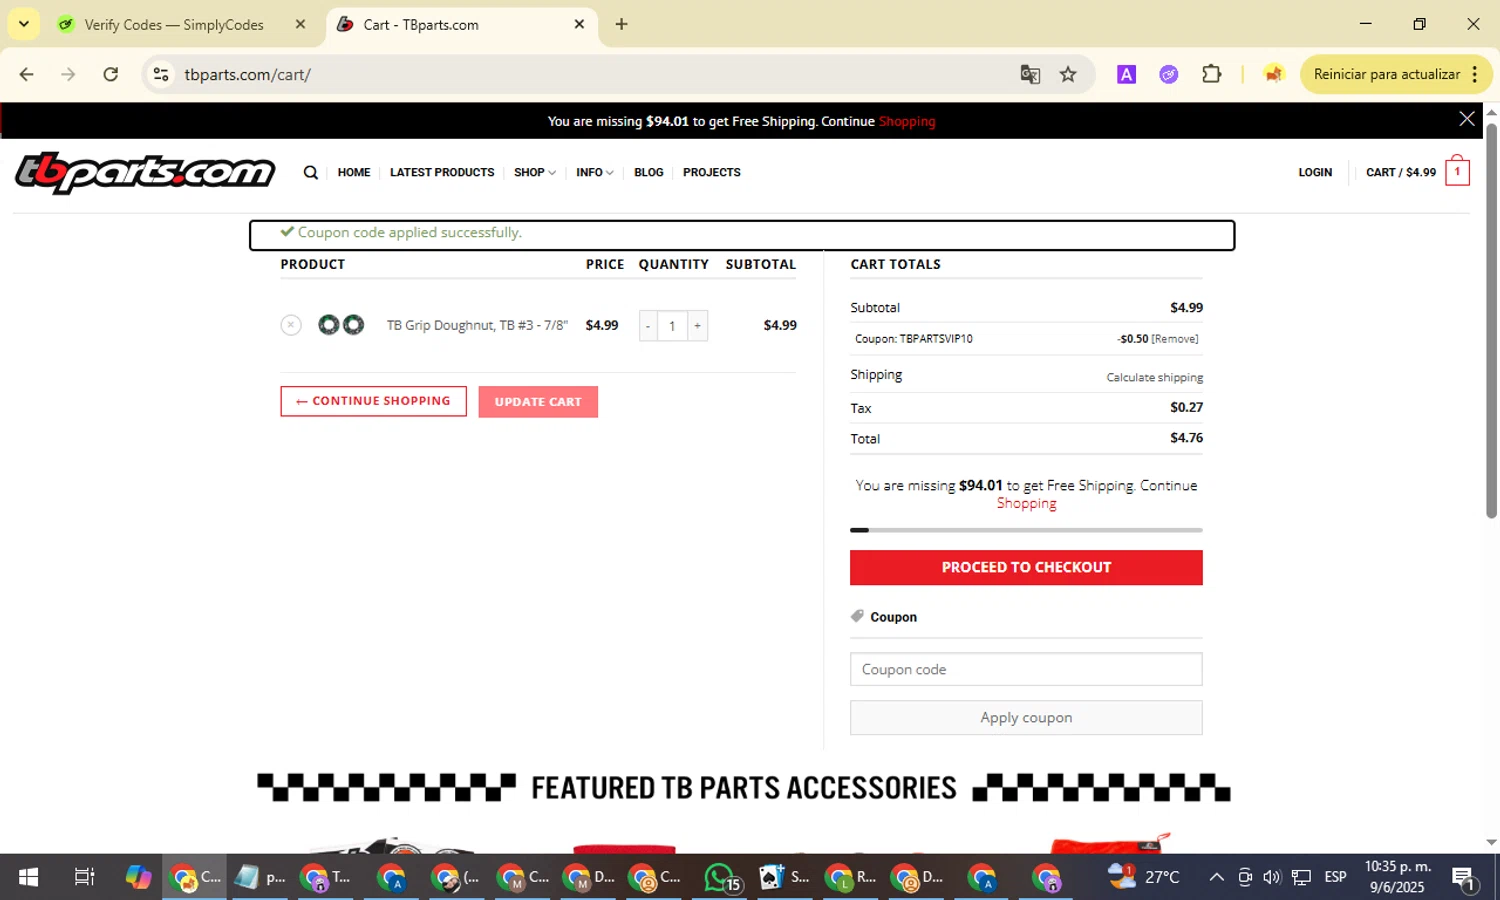The width and height of the screenshot is (1500, 900).
Task: Click the quantity input field
Action: [x=672, y=326]
